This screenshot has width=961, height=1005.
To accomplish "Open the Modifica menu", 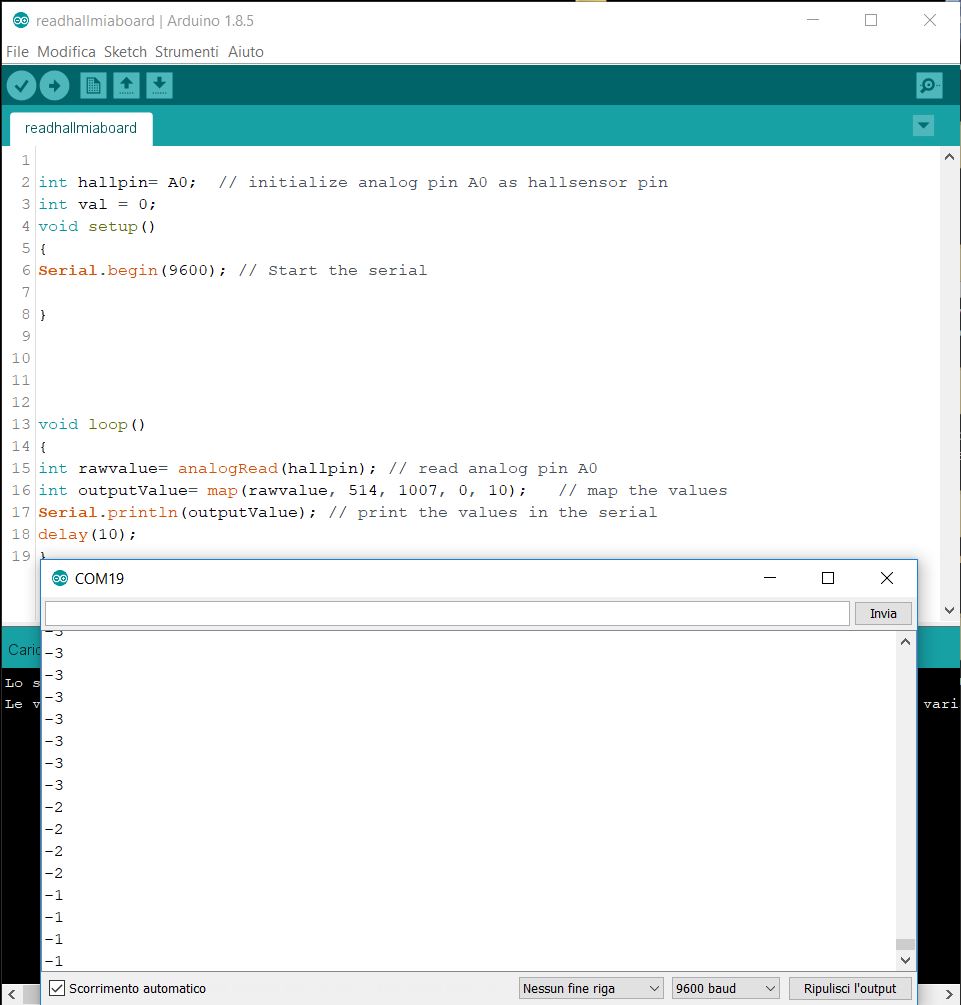I will pyautogui.click(x=66, y=52).
